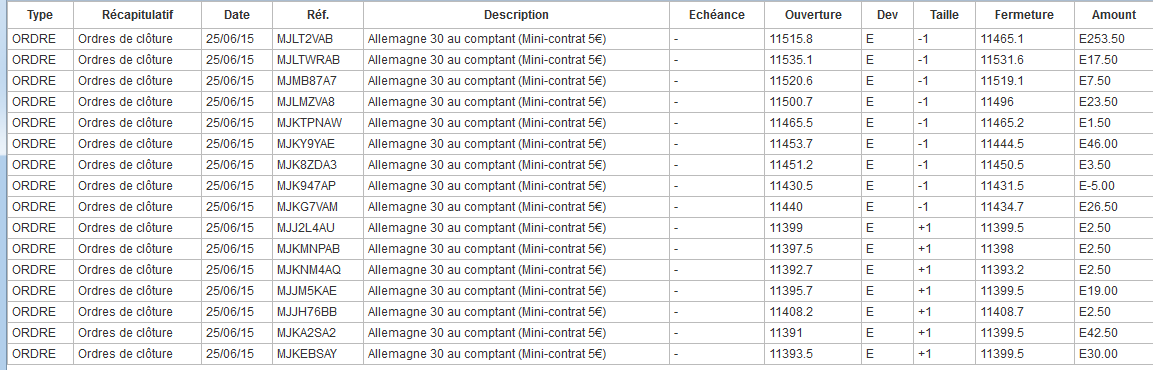The image size is (1153, 370).
Task: Click closing price 11465.1 cell
Action: [x=1024, y=39]
